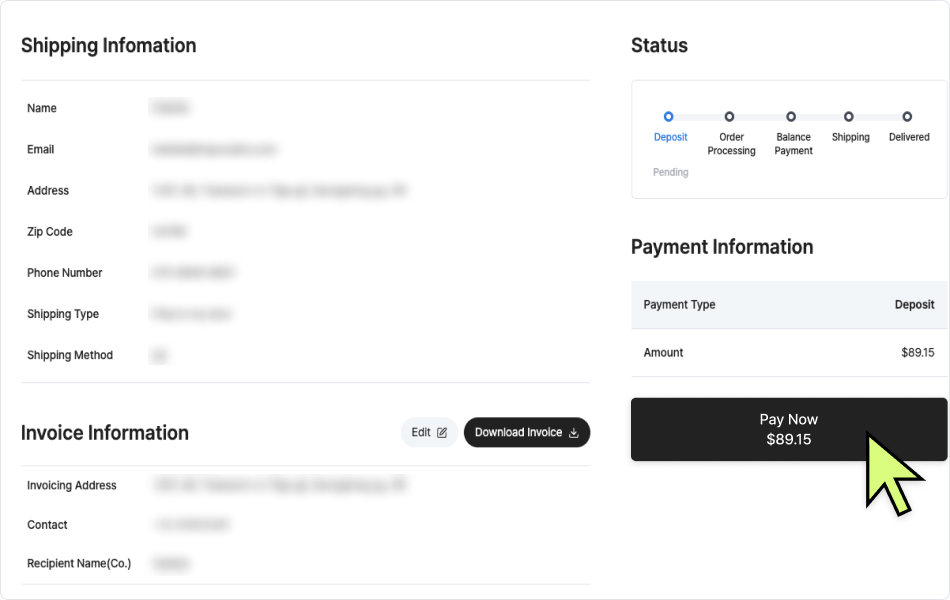Screen dimensions: 950x600
Task: Open the Edit invoice button
Action: pyautogui.click(x=429, y=433)
